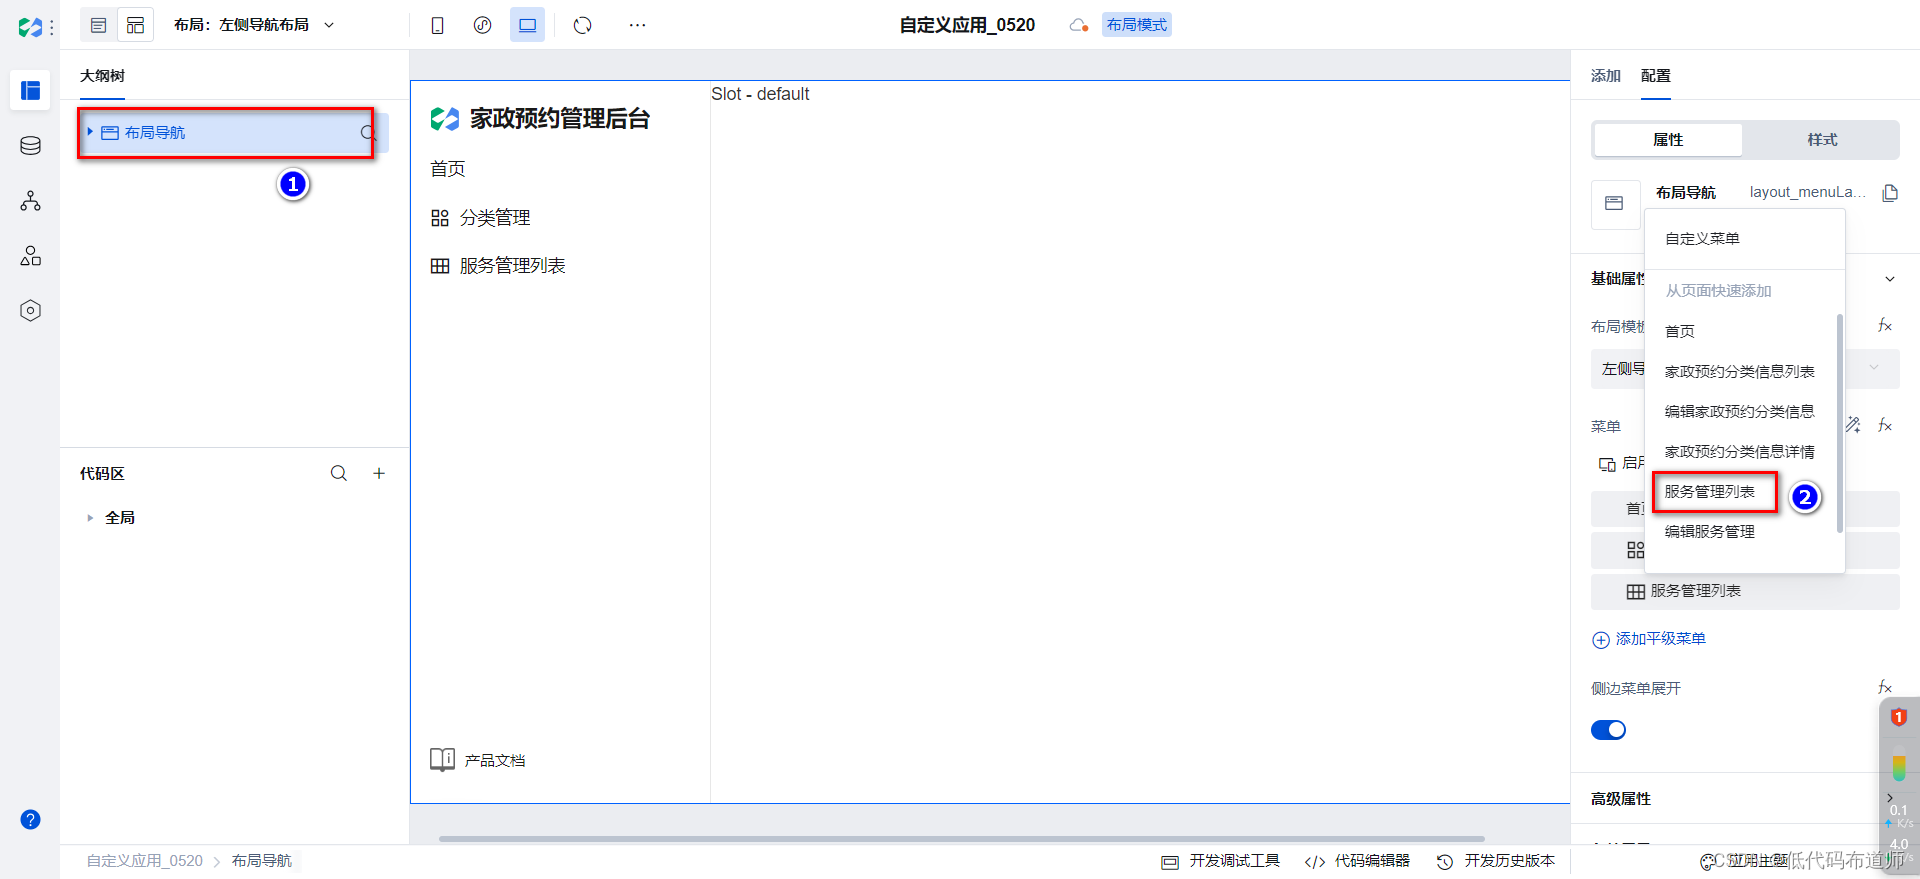Open the page view icon in top toolbar

98,25
